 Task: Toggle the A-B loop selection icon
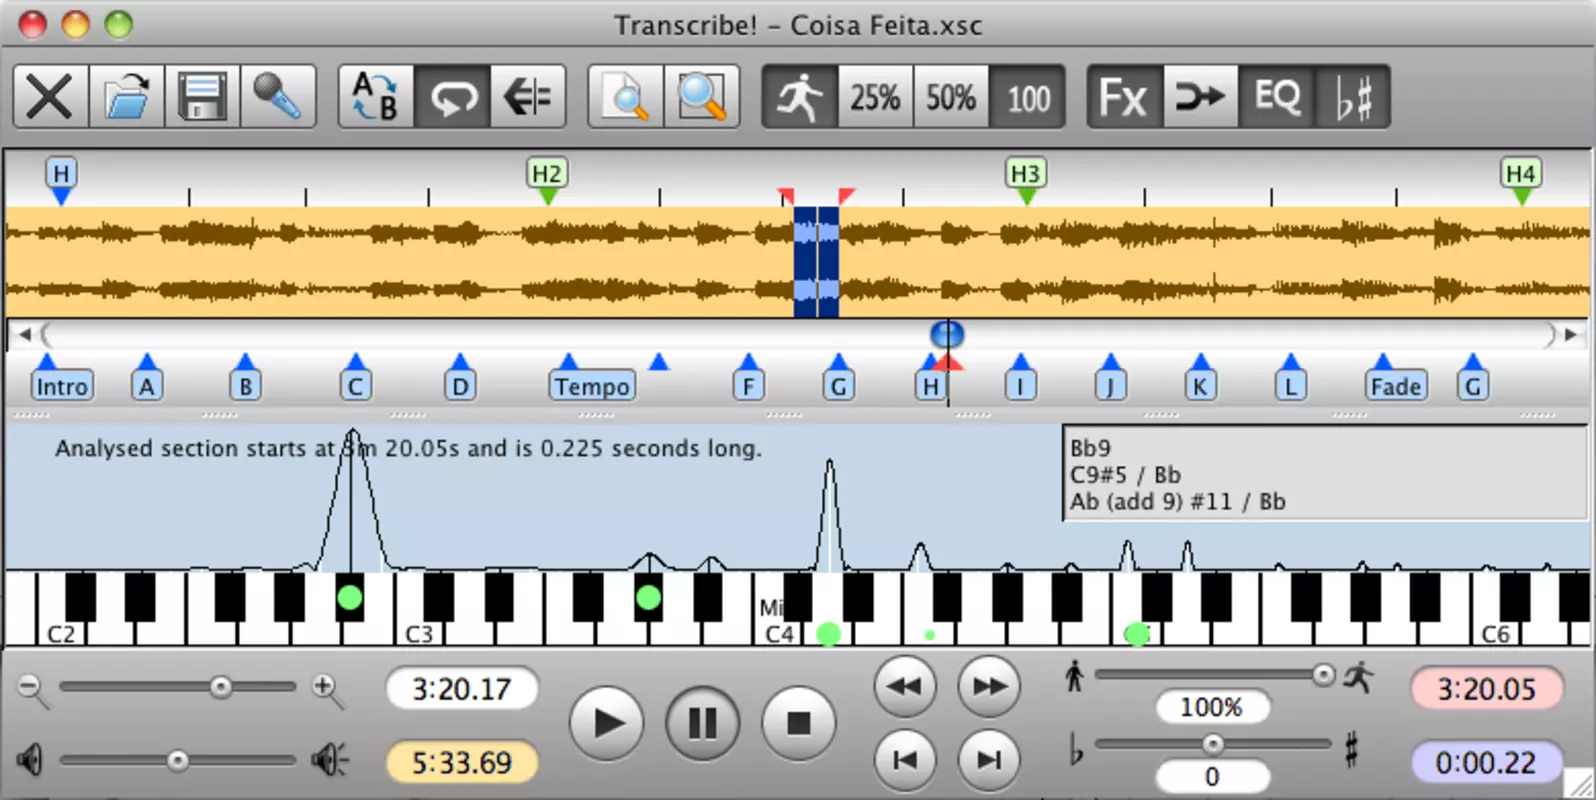[376, 97]
